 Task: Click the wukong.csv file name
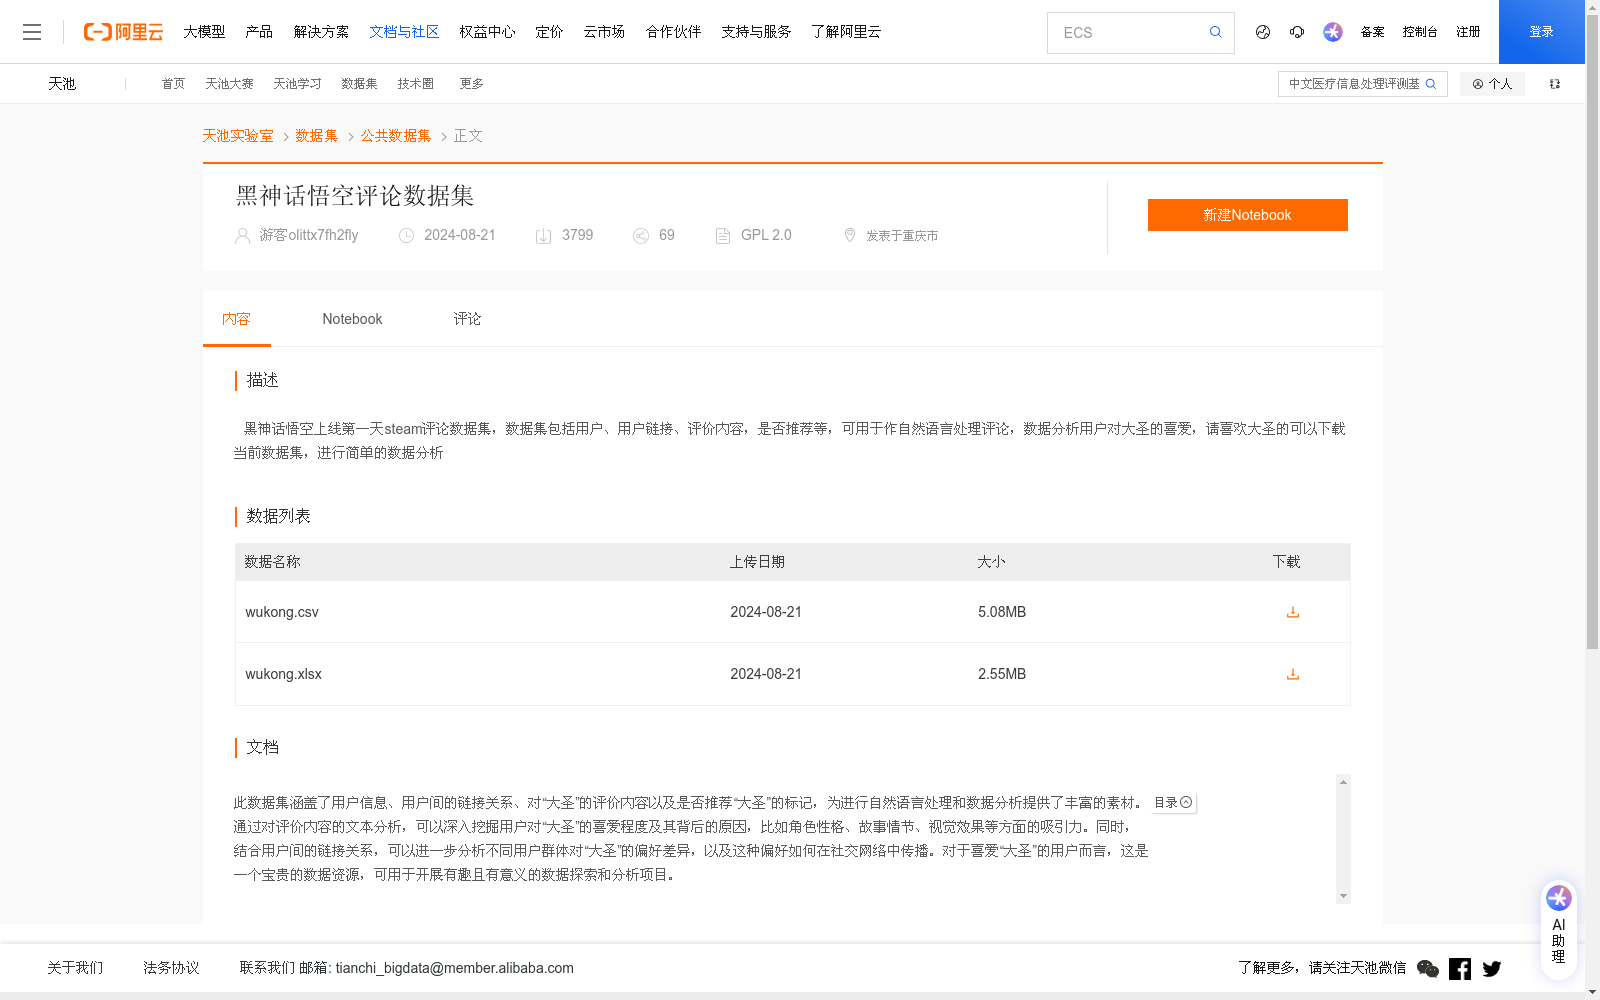[x=282, y=612]
